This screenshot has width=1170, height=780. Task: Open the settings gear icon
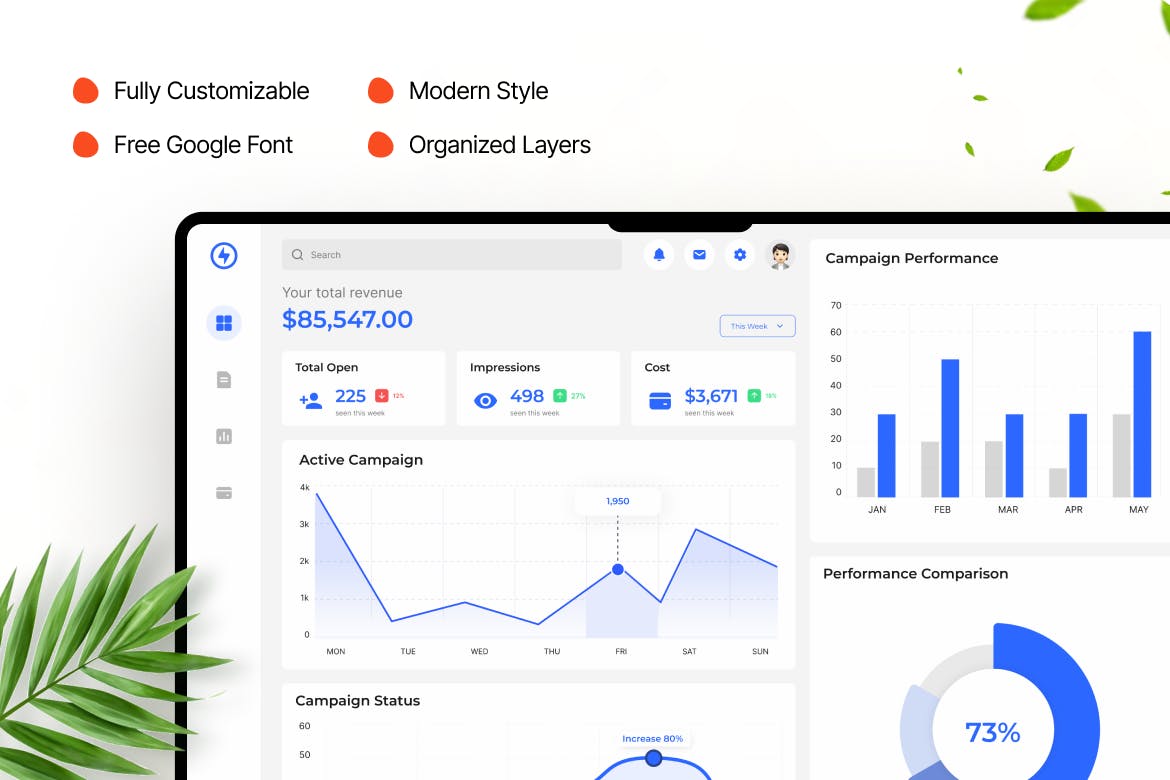[740, 255]
